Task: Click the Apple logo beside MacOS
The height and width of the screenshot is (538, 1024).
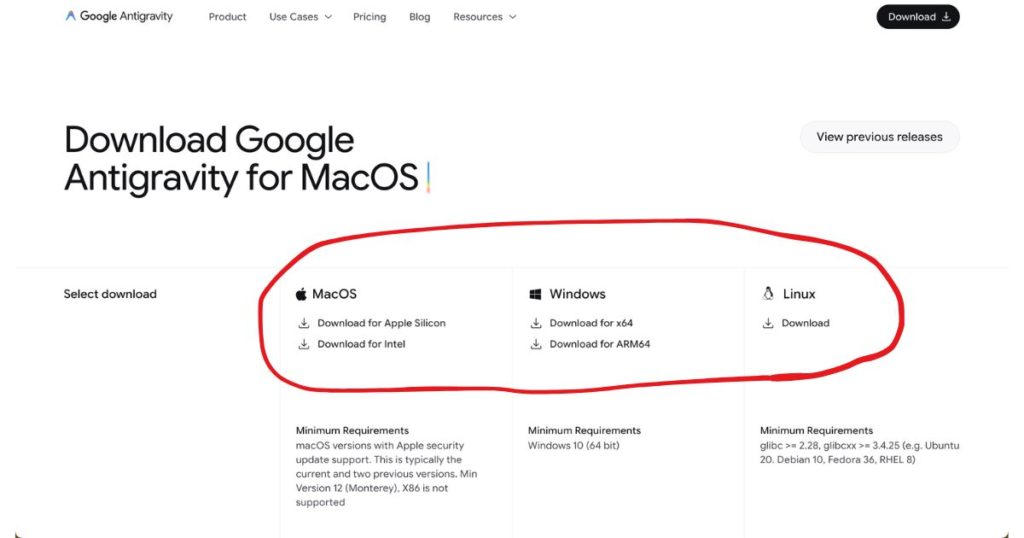Action: tap(300, 294)
